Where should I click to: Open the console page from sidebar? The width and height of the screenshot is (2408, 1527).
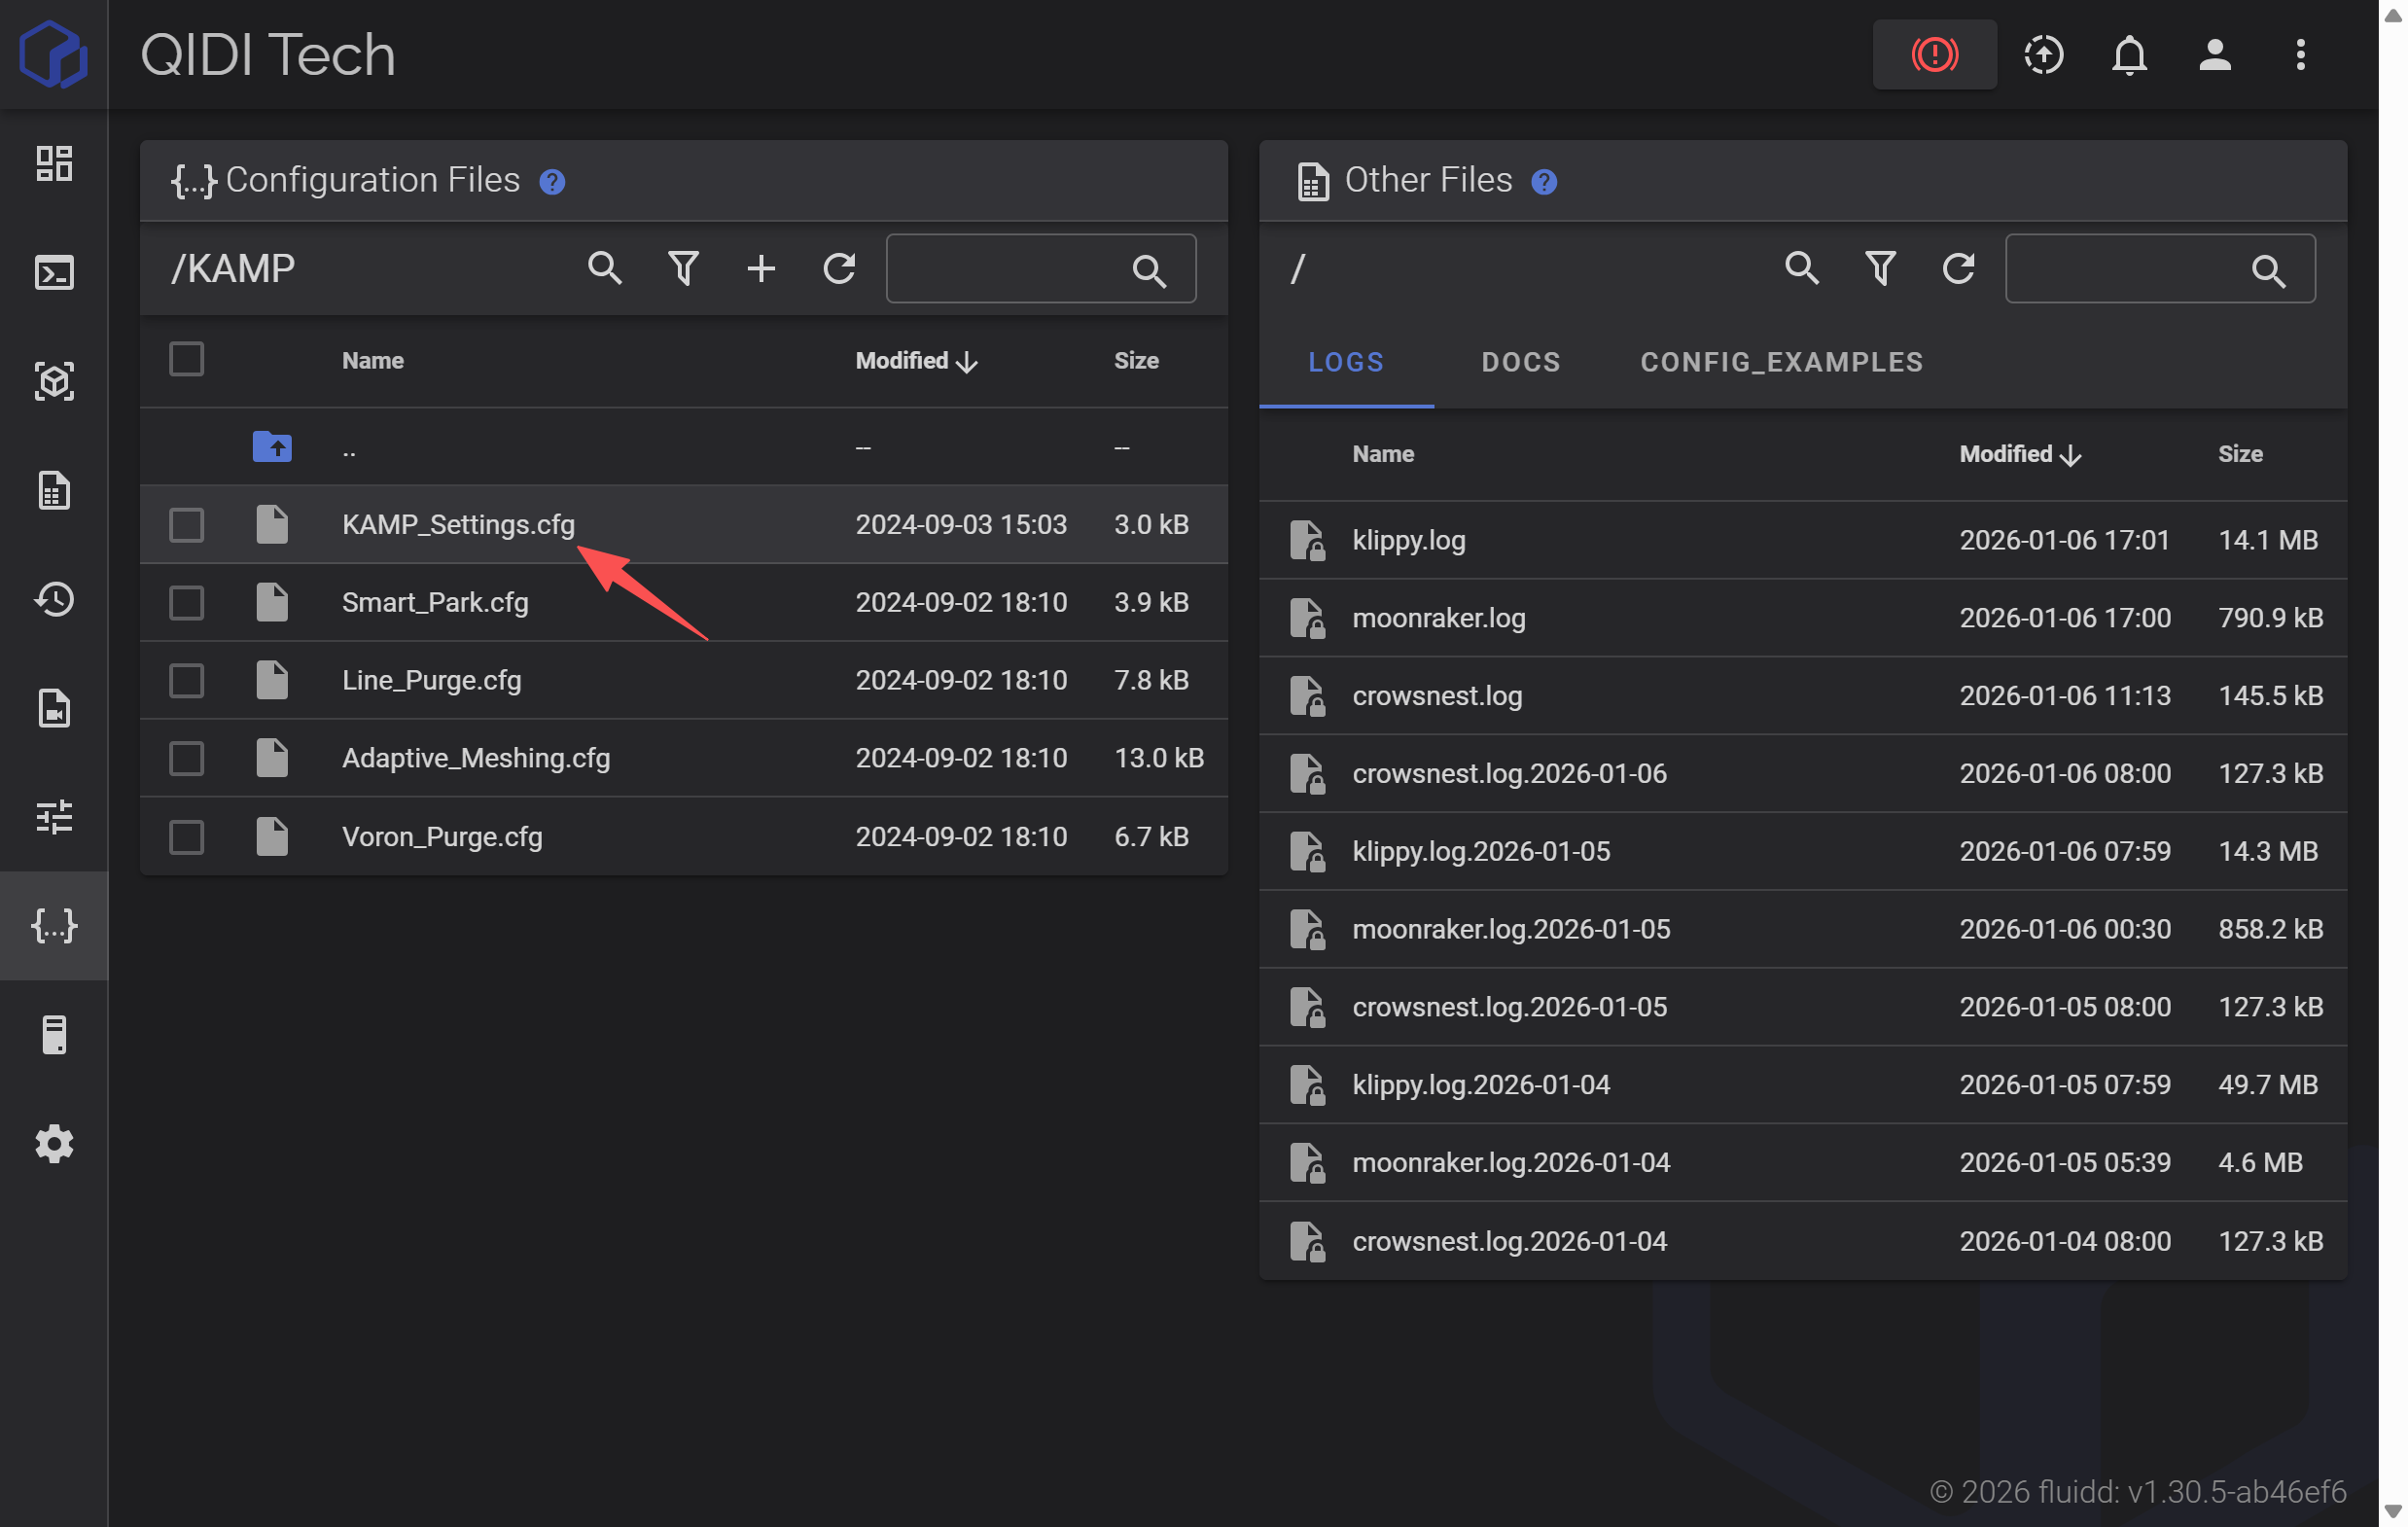click(54, 272)
